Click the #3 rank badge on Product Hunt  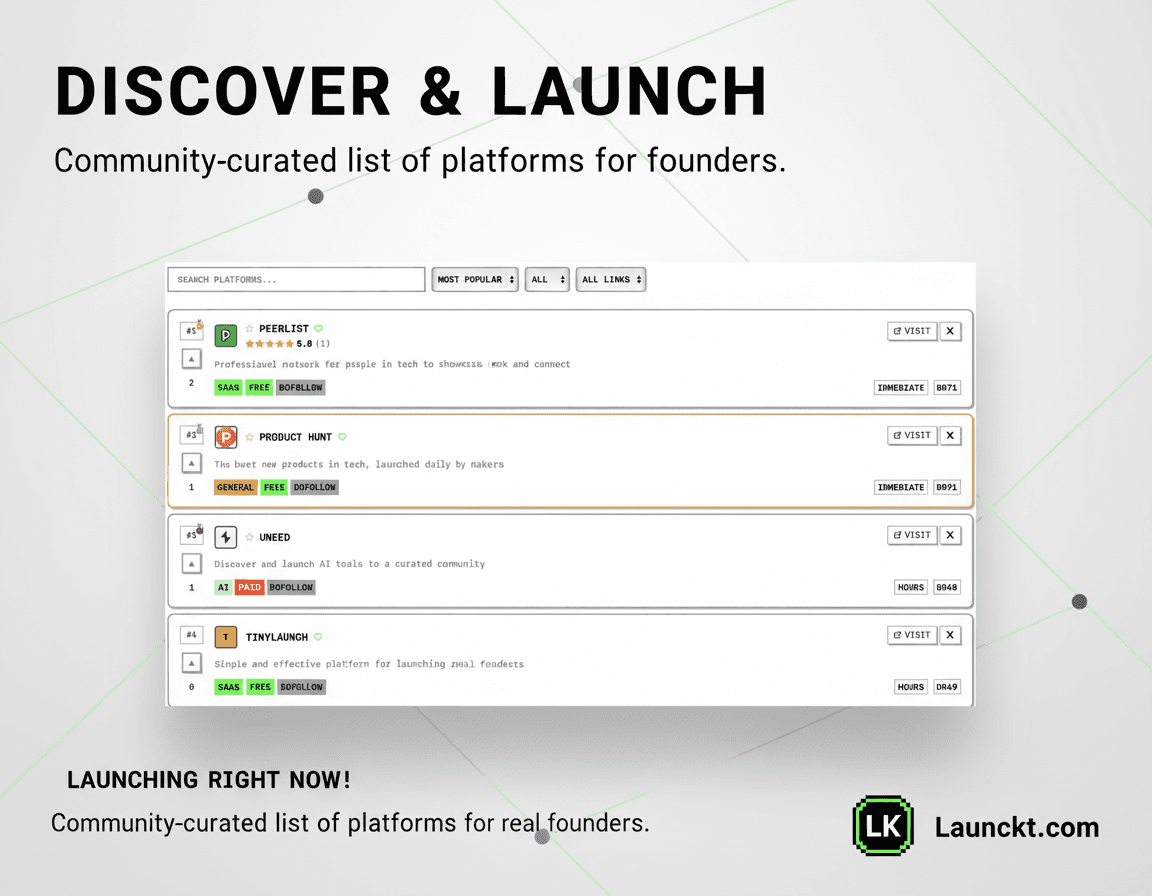tap(191, 434)
